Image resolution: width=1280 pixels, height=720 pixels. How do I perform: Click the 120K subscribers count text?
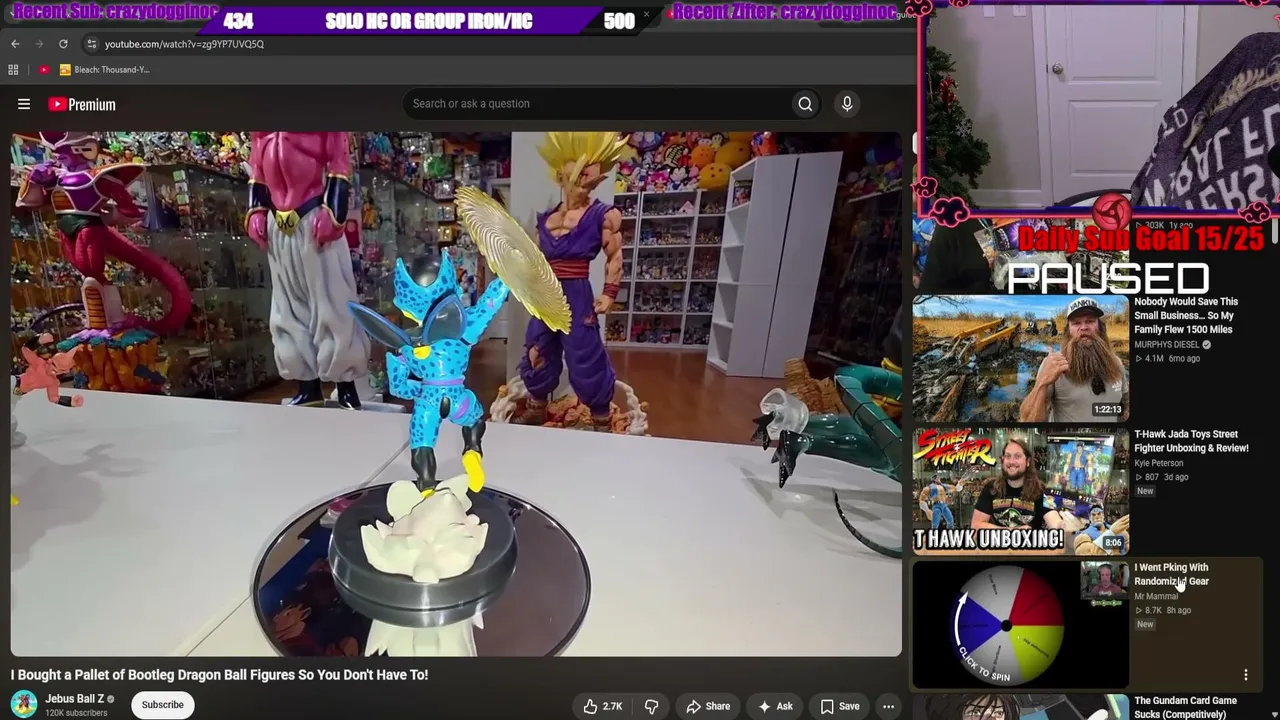(76, 713)
